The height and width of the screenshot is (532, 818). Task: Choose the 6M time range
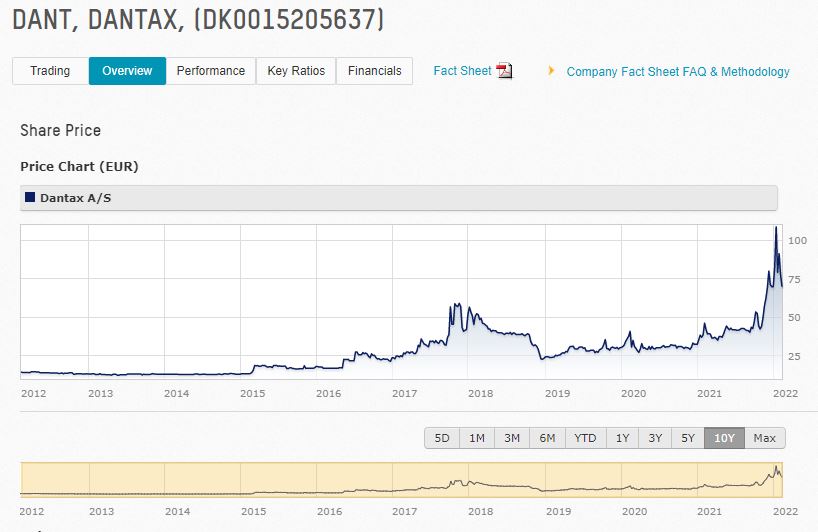(x=547, y=438)
